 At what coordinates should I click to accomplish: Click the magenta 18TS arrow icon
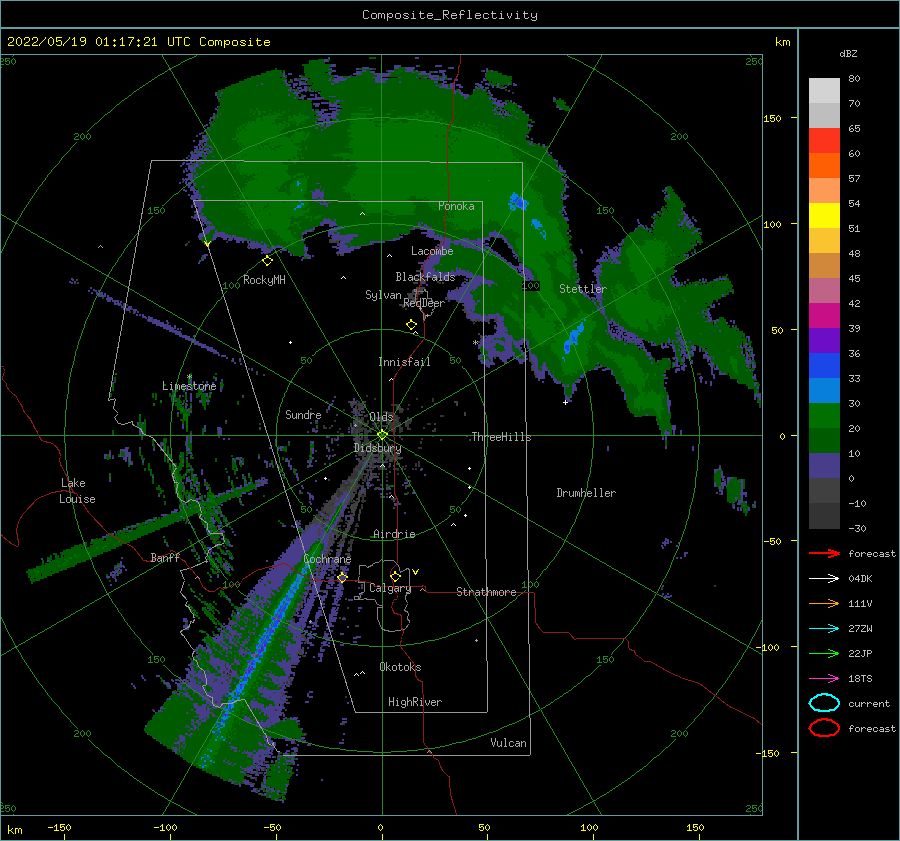tap(824, 679)
